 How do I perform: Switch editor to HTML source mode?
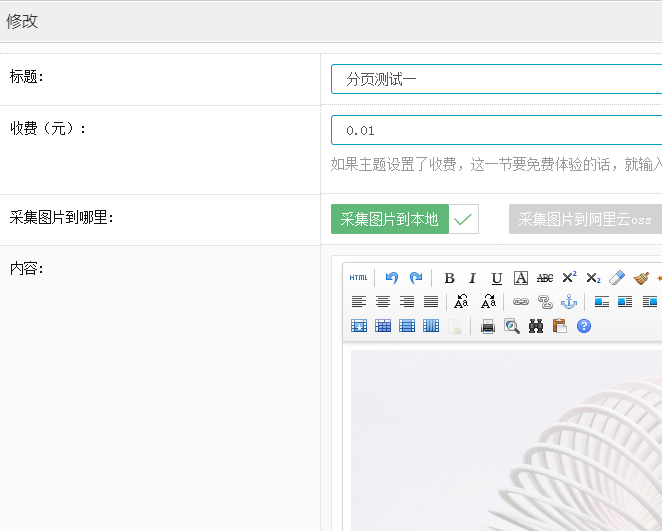coord(358,278)
